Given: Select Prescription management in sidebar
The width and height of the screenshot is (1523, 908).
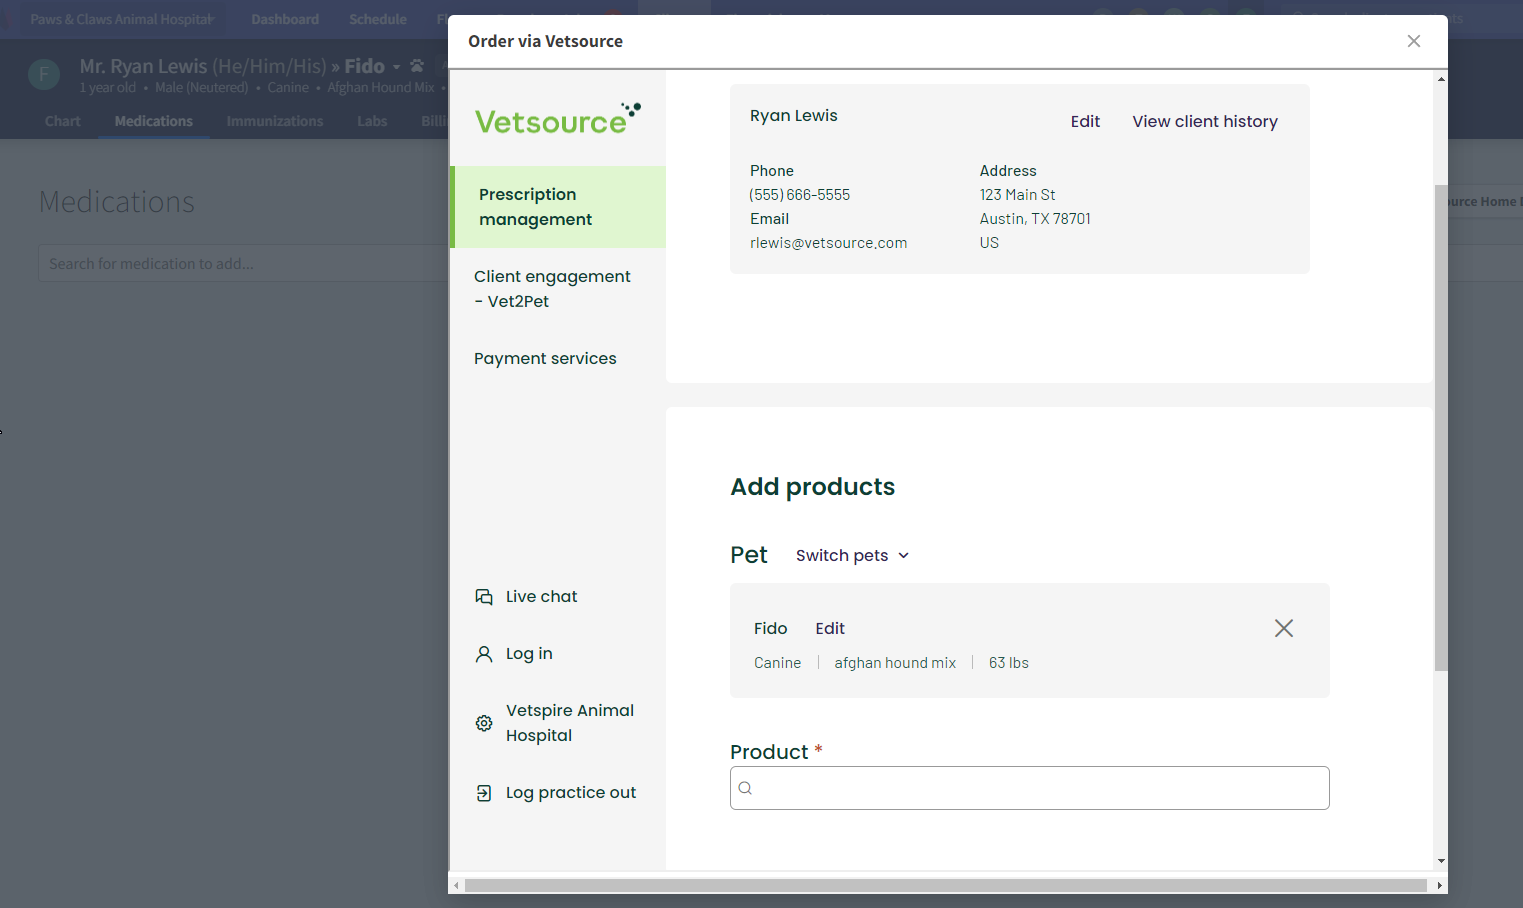Looking at the screenshot, I should [x=558, y=207].
